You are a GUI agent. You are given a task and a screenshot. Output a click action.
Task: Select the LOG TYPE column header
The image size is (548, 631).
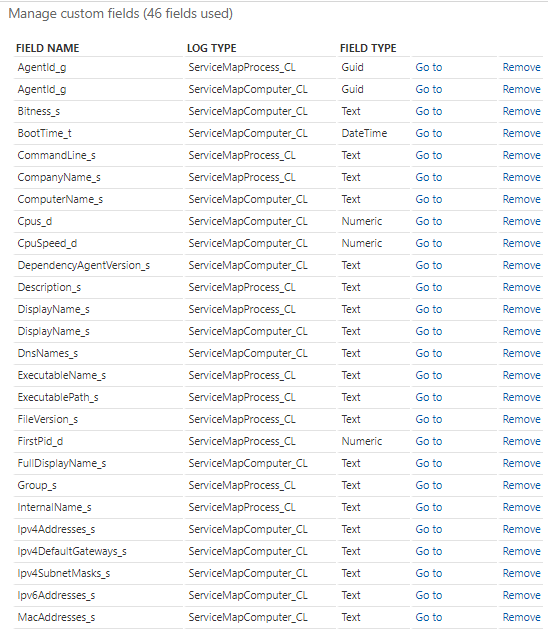pos(212,48)
